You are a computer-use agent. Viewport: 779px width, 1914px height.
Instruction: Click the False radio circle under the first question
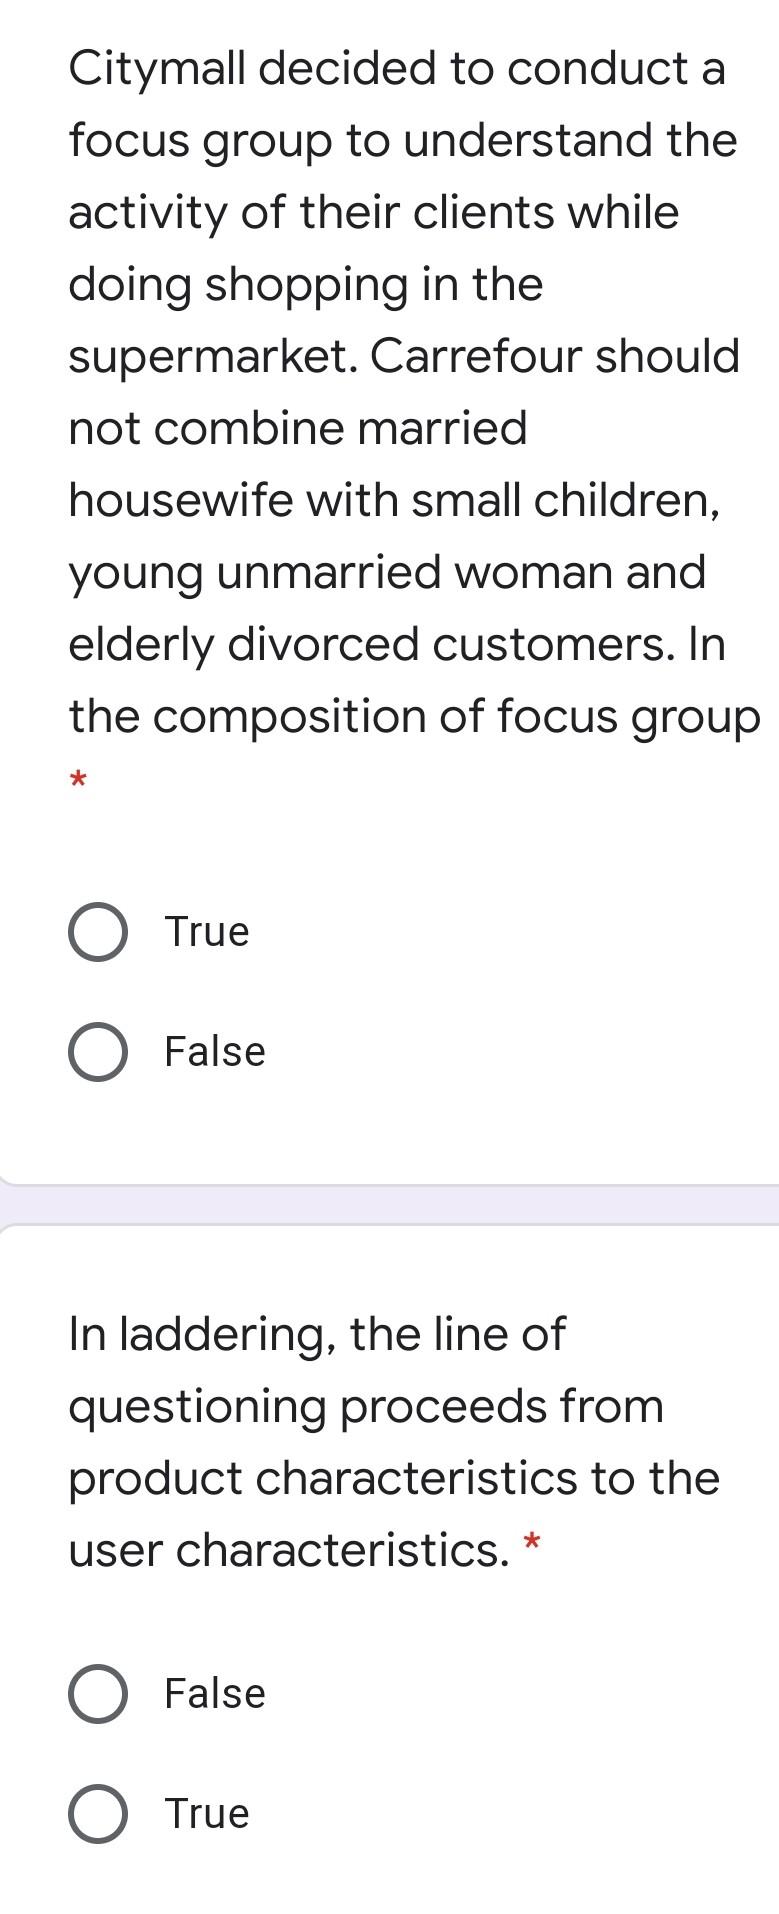tap(98, 1051)
